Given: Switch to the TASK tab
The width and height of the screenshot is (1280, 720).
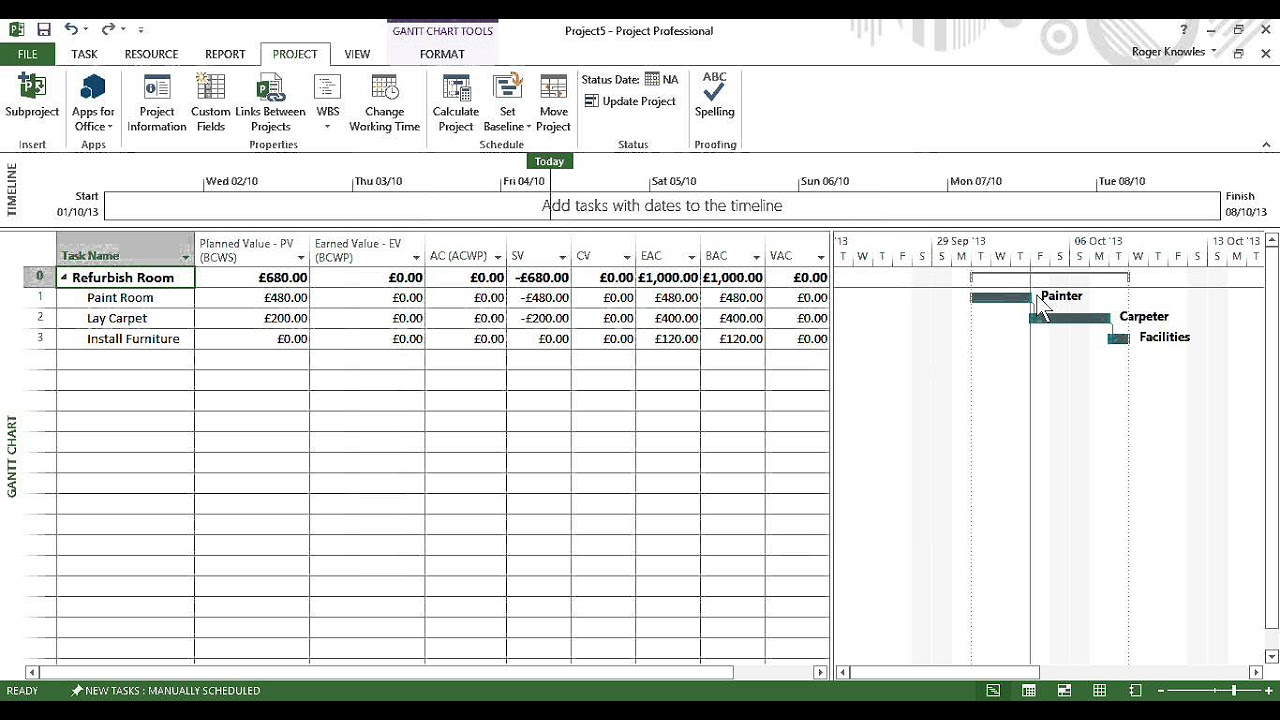Looking at the screenshot, I should 84,54.
